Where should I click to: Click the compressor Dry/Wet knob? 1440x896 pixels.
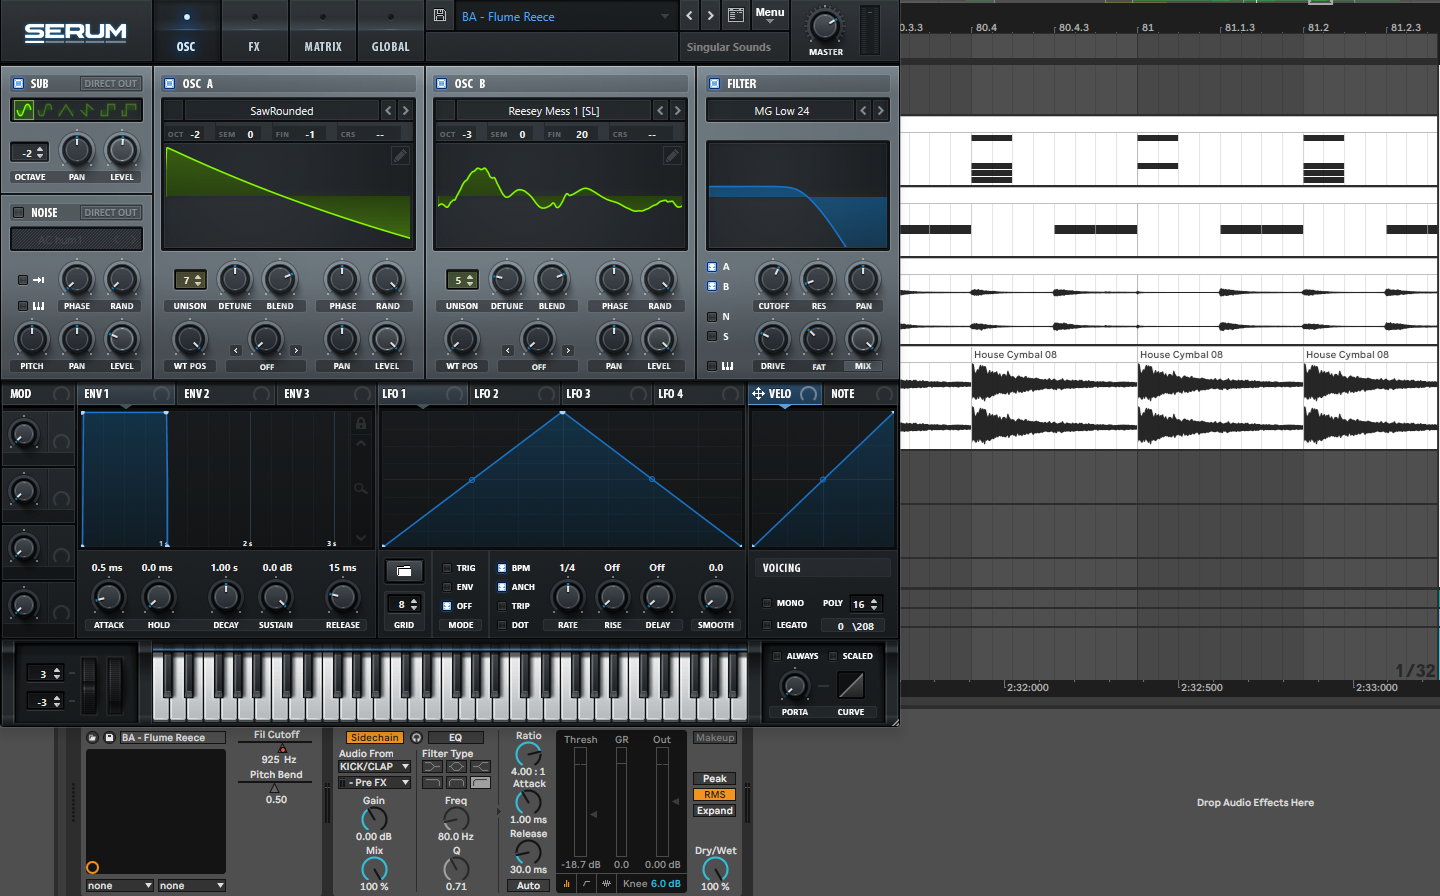(x=715, y=871)
